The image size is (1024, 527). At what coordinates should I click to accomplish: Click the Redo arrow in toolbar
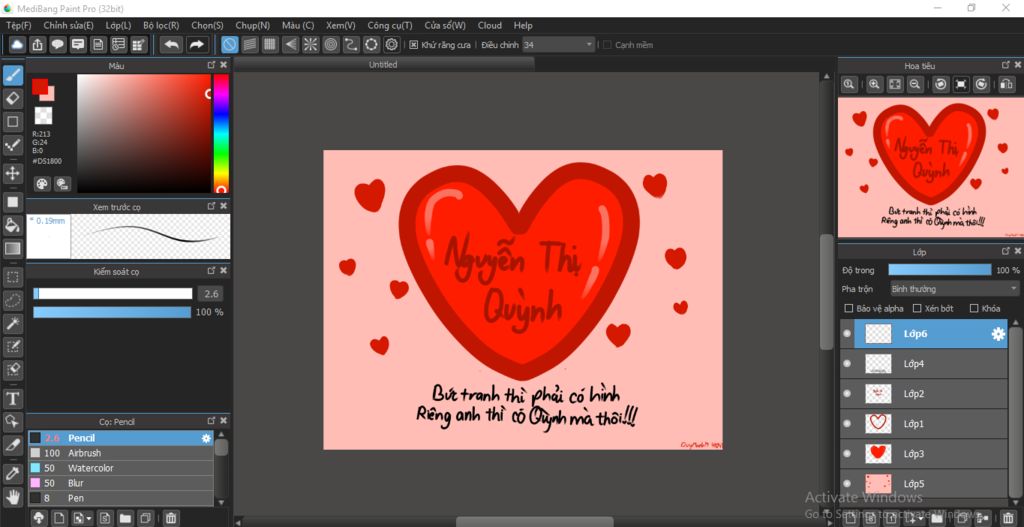tap(196, 44)
